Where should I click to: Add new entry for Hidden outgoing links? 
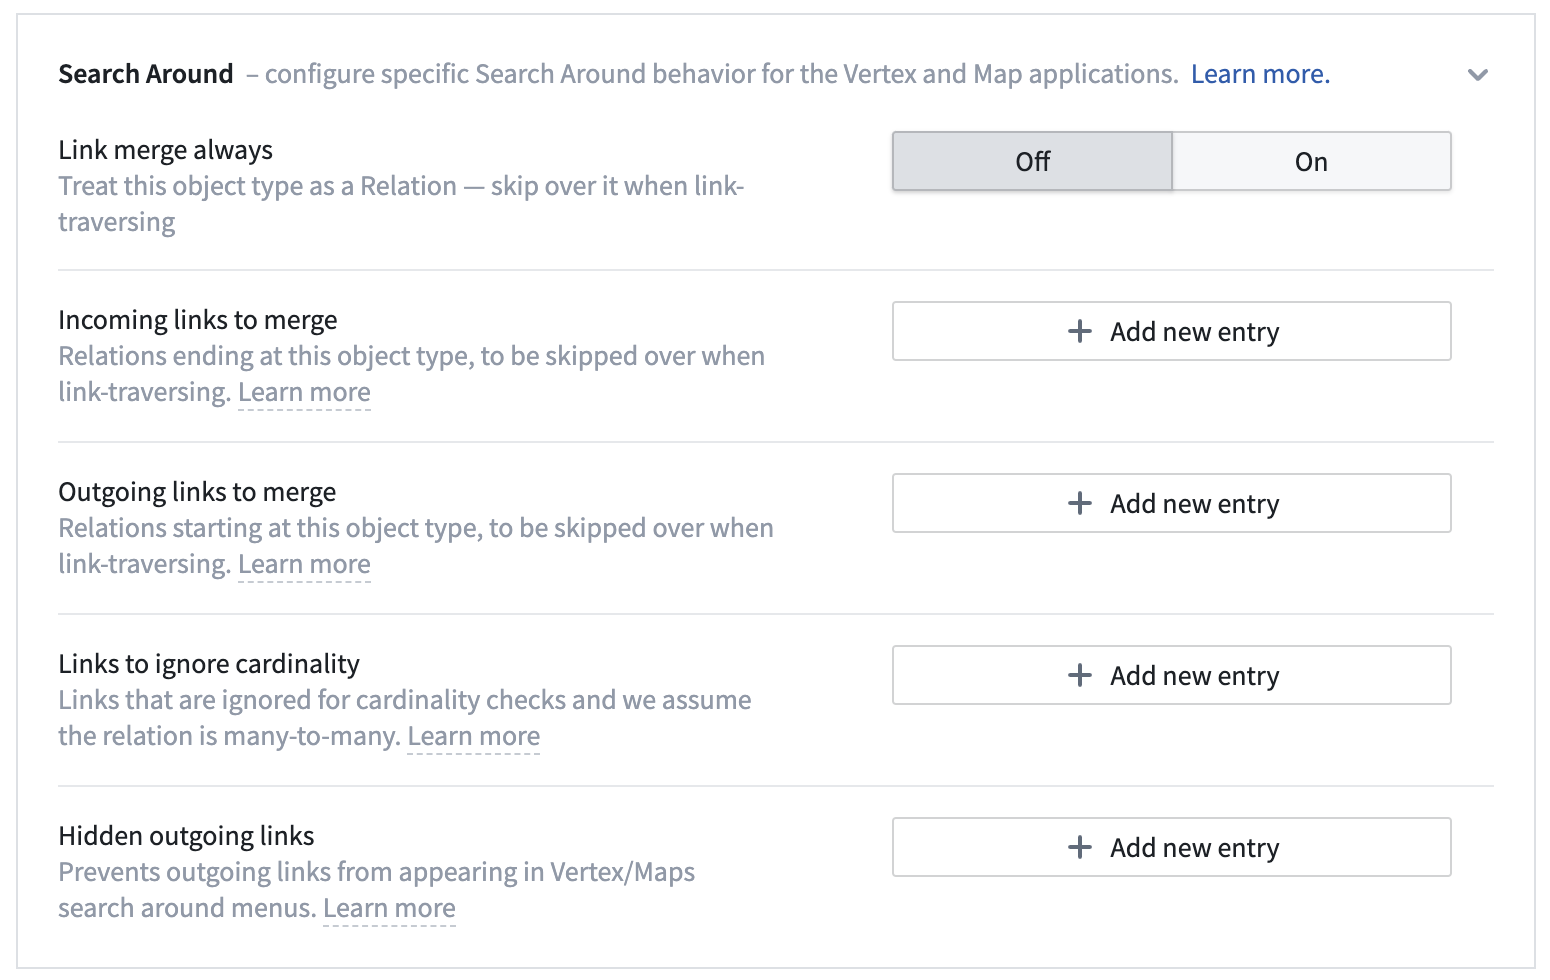coord(1171,847)
